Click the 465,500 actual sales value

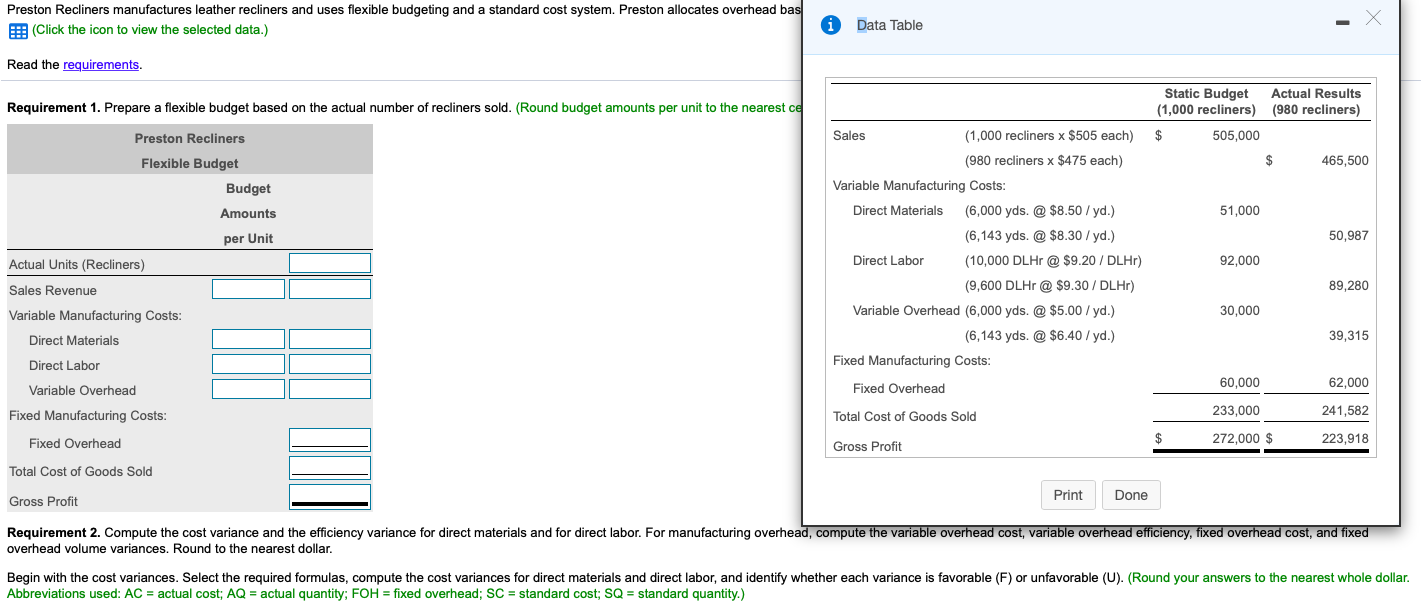click(x=1345, y=160)
